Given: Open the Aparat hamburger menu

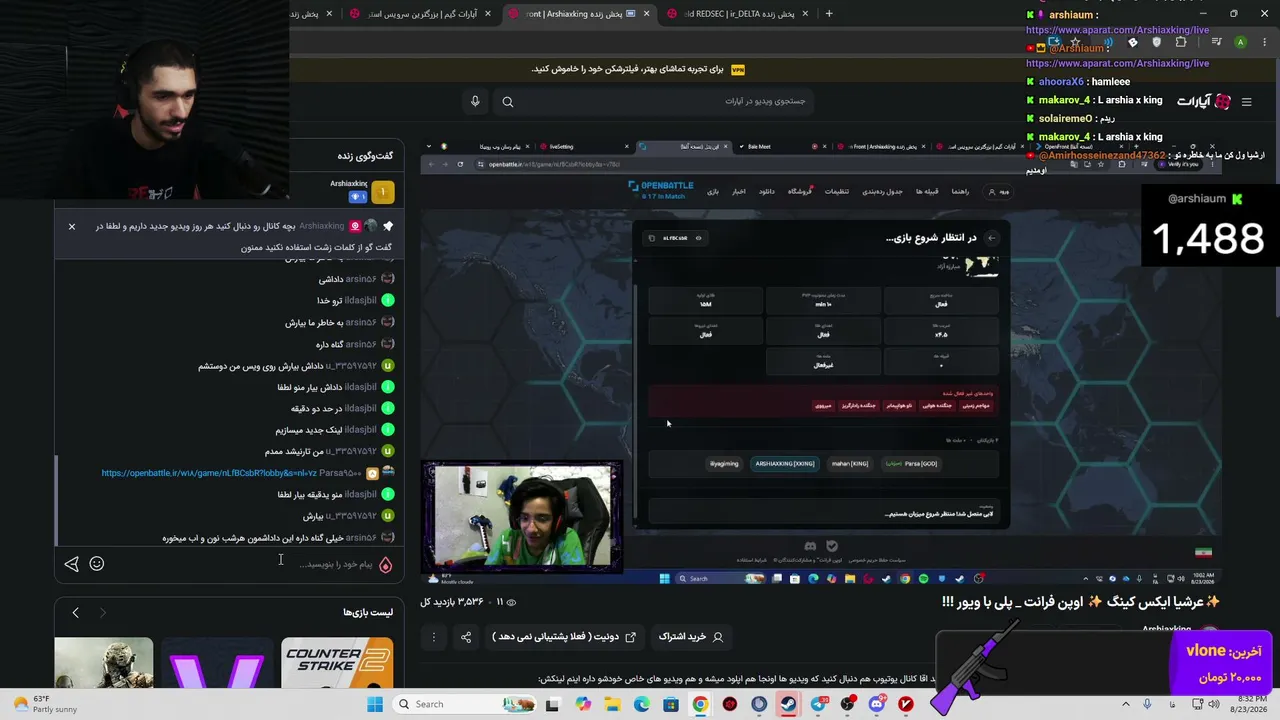Looking at the screenshot, I should [x=1246, y=101].
